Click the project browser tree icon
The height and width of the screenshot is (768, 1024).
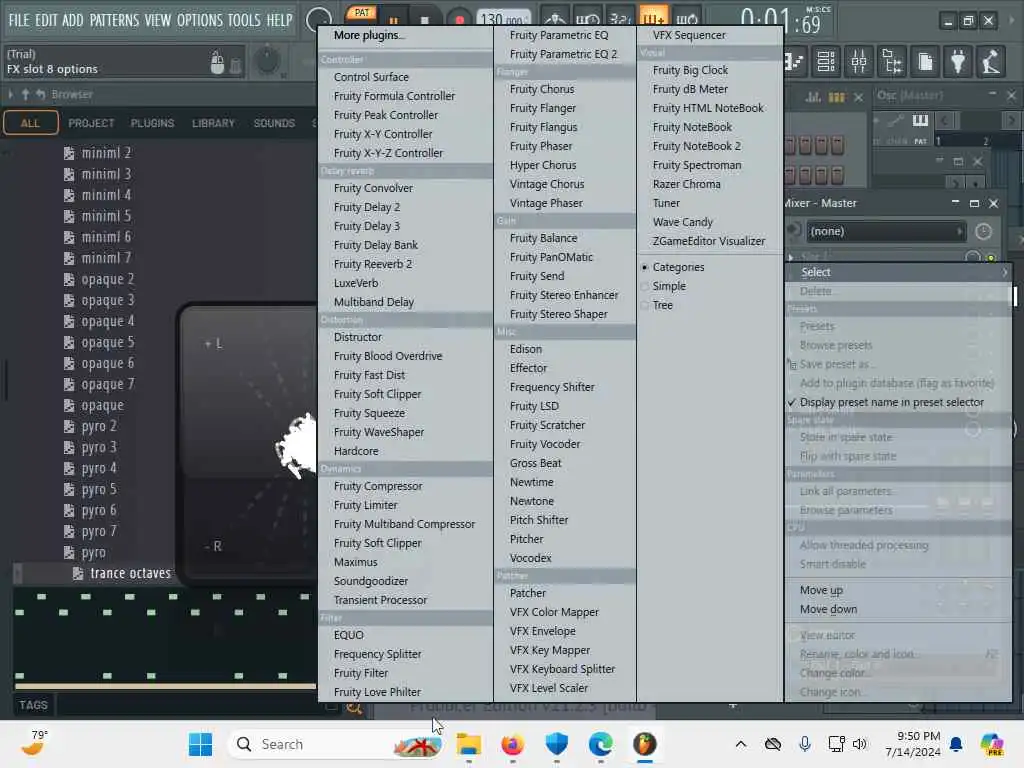(892, 62)
